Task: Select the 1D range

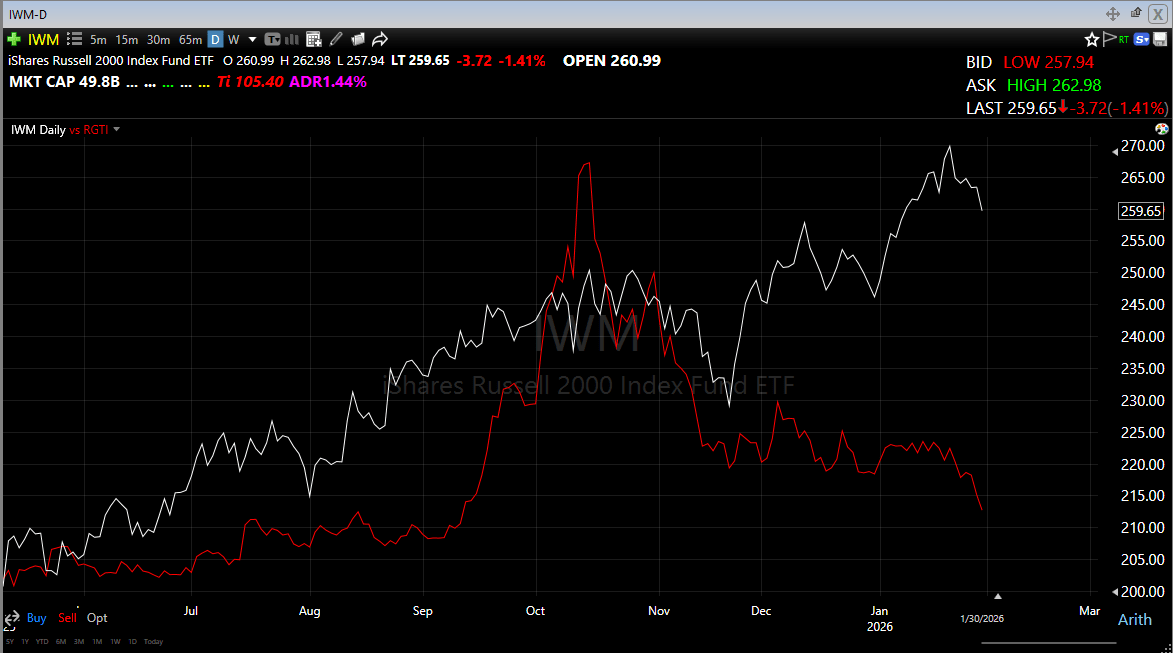Action: click(132, 642)
